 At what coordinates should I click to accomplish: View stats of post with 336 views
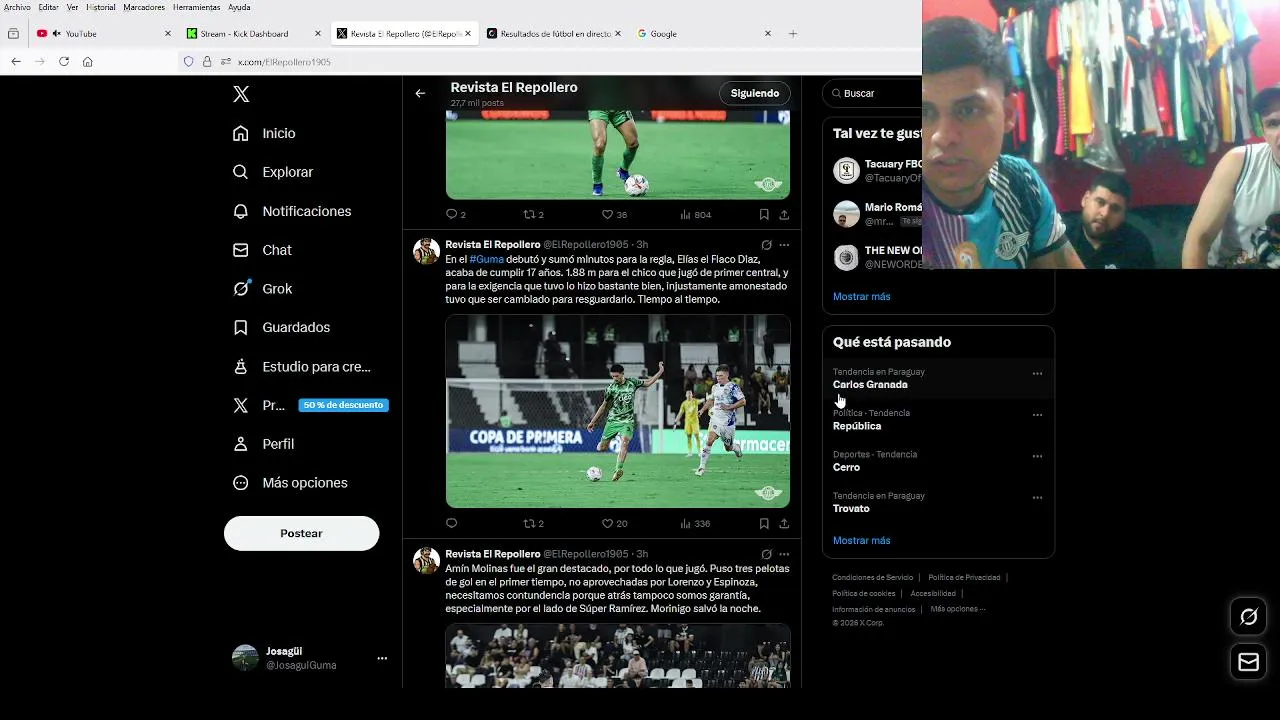[x=695, y=523]
